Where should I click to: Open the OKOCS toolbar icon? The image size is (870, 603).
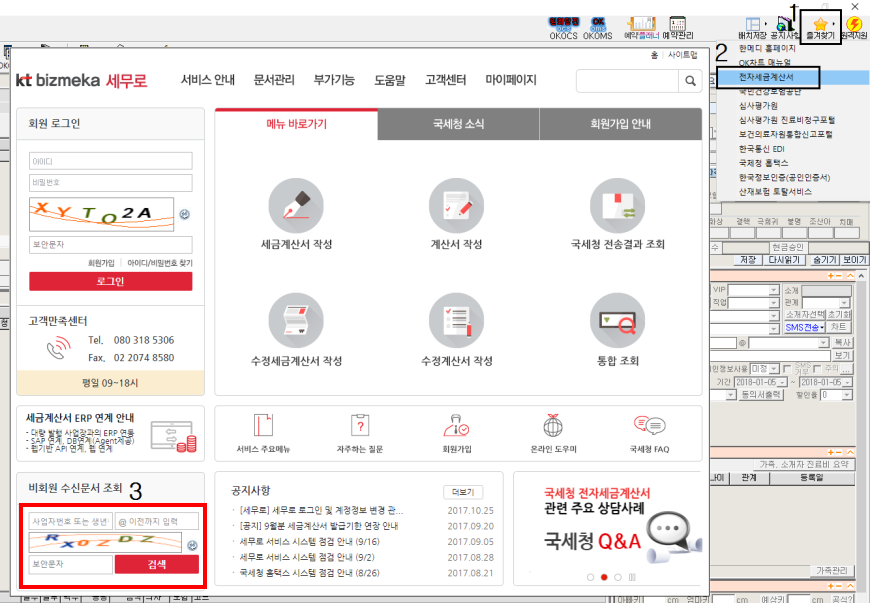point(563,28)
